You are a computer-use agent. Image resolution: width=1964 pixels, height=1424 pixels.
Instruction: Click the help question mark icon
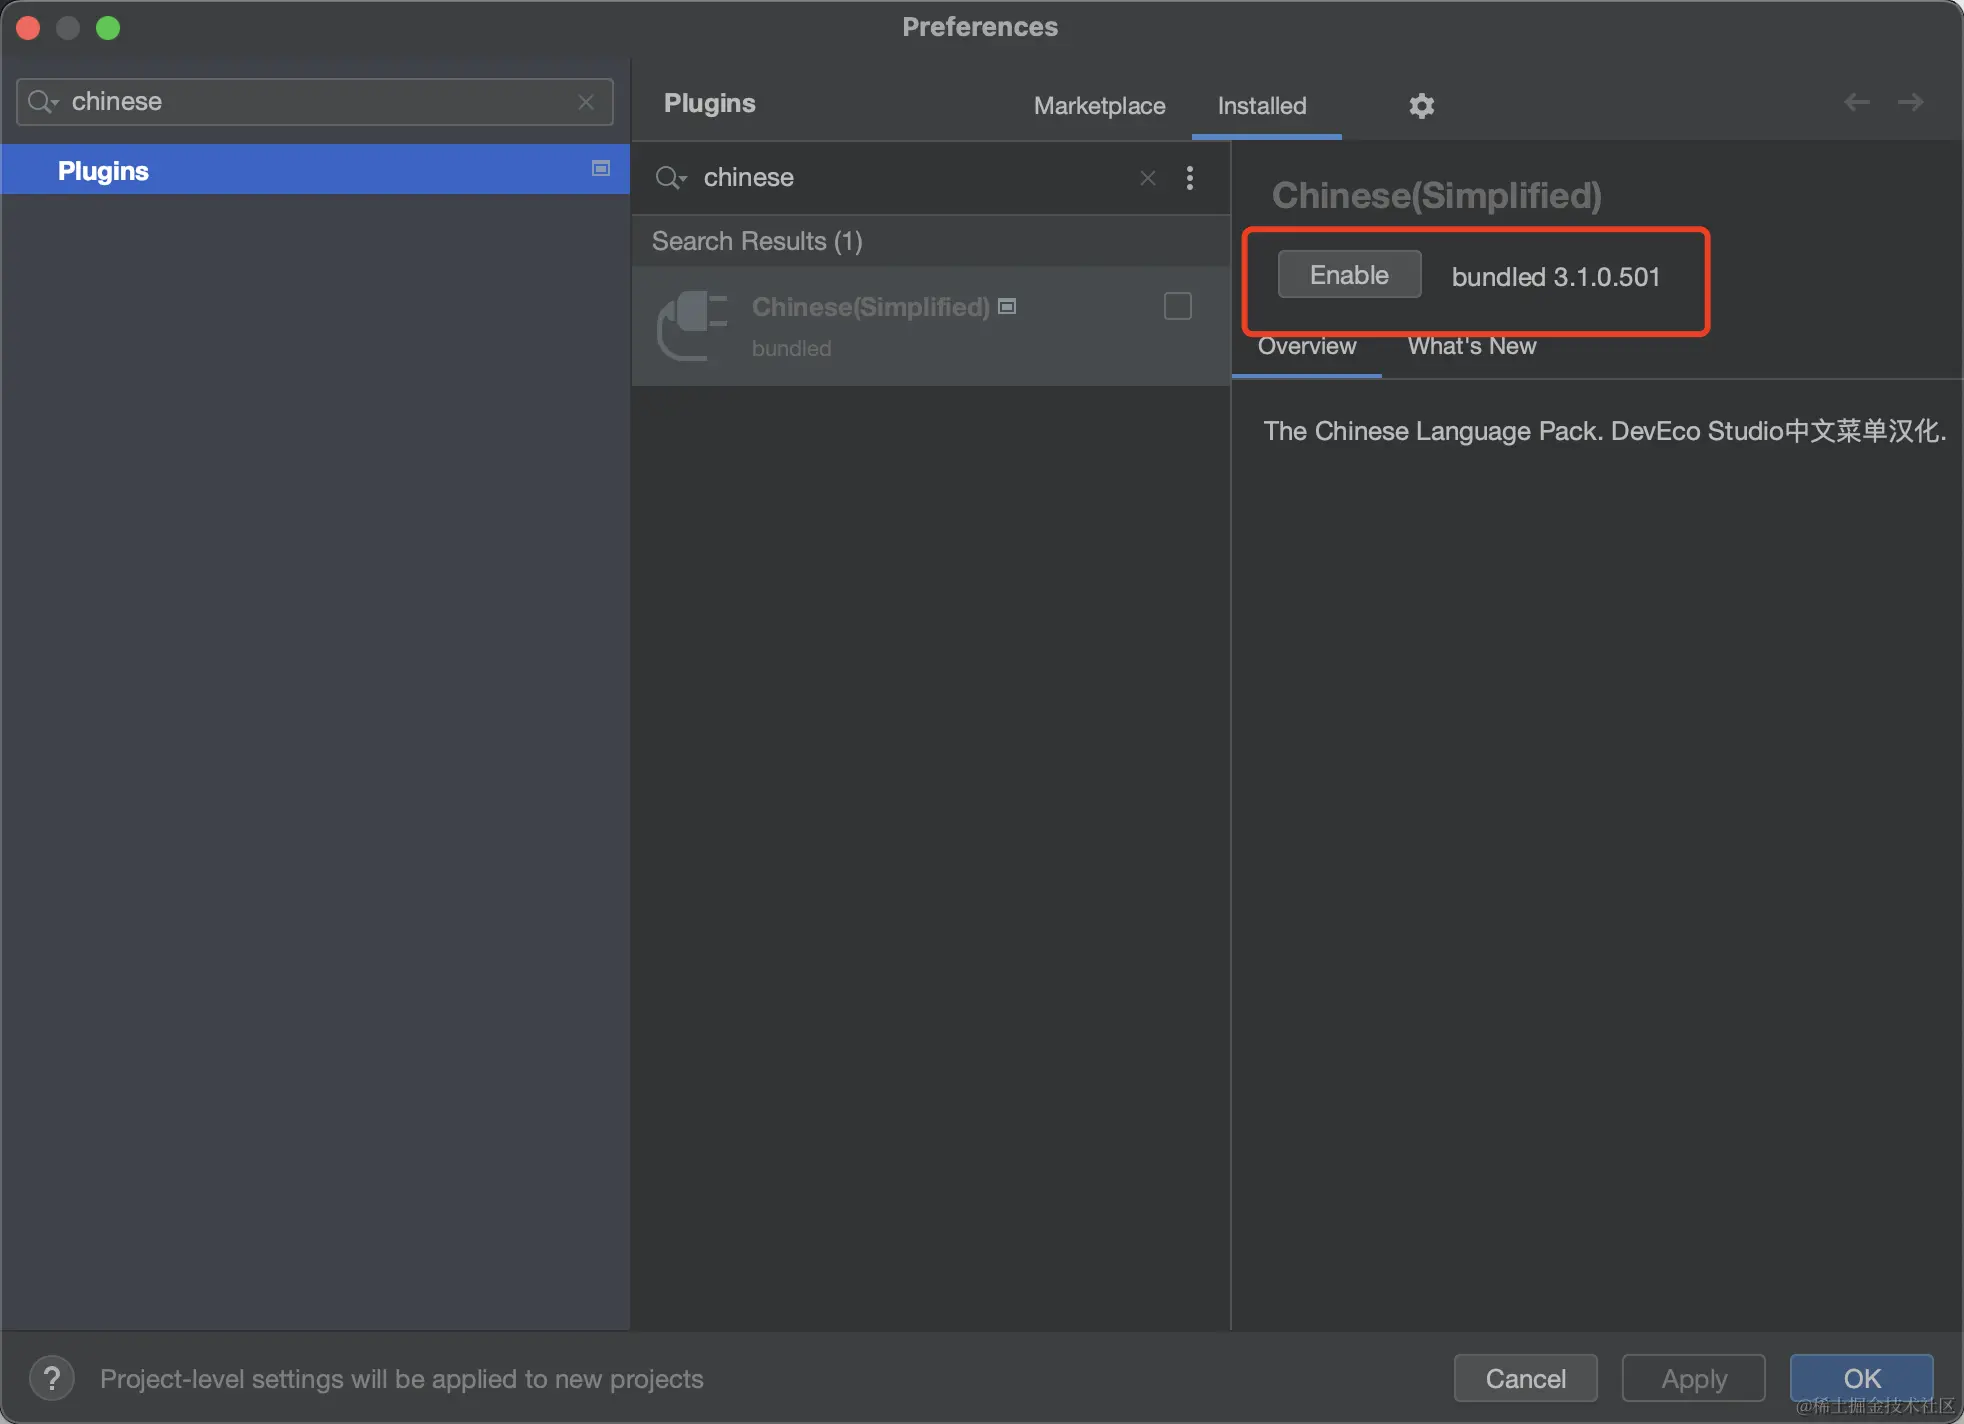tap(52, 1378)
